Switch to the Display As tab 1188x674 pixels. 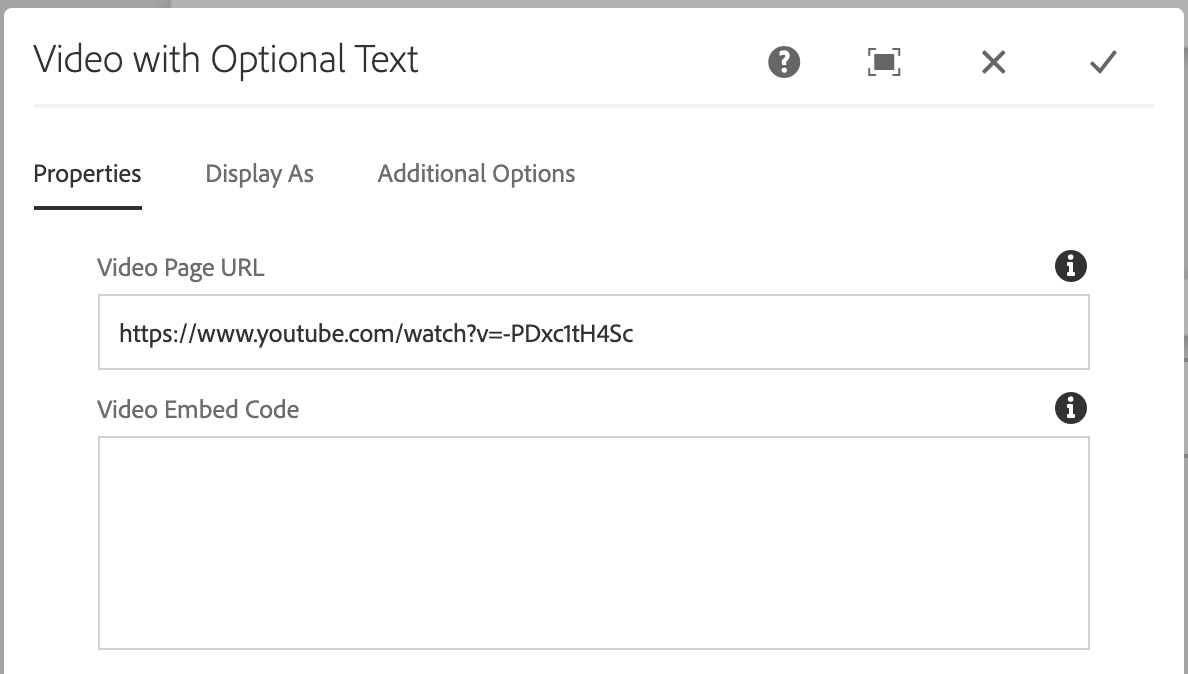point(259,174)
